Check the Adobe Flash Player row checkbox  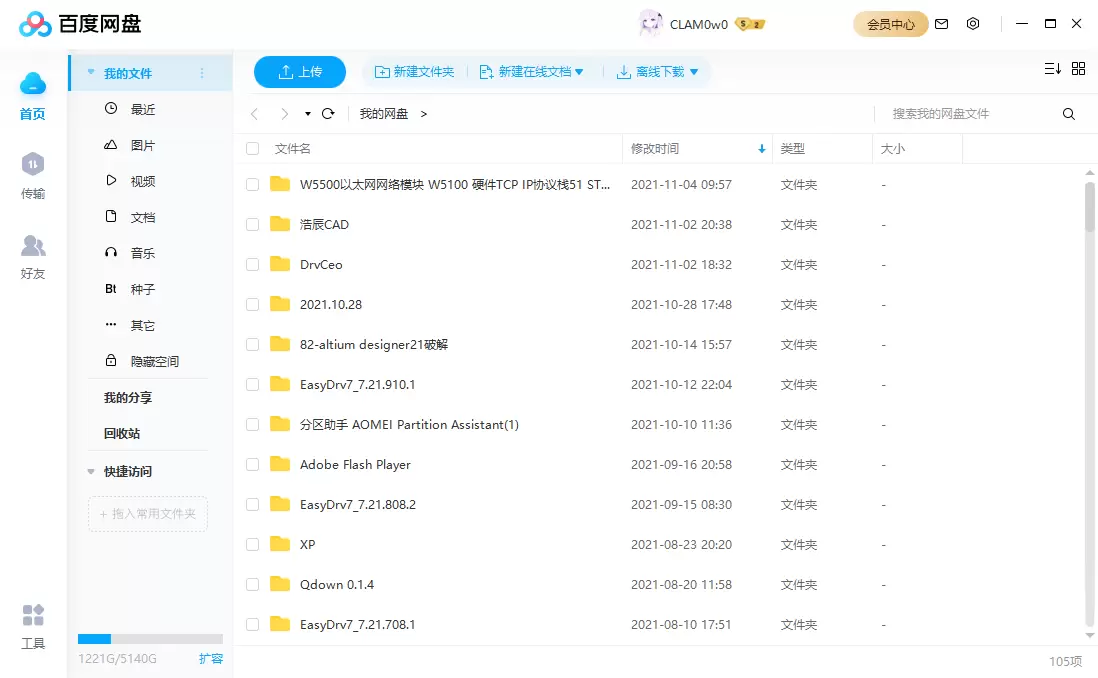click(253, 464)
